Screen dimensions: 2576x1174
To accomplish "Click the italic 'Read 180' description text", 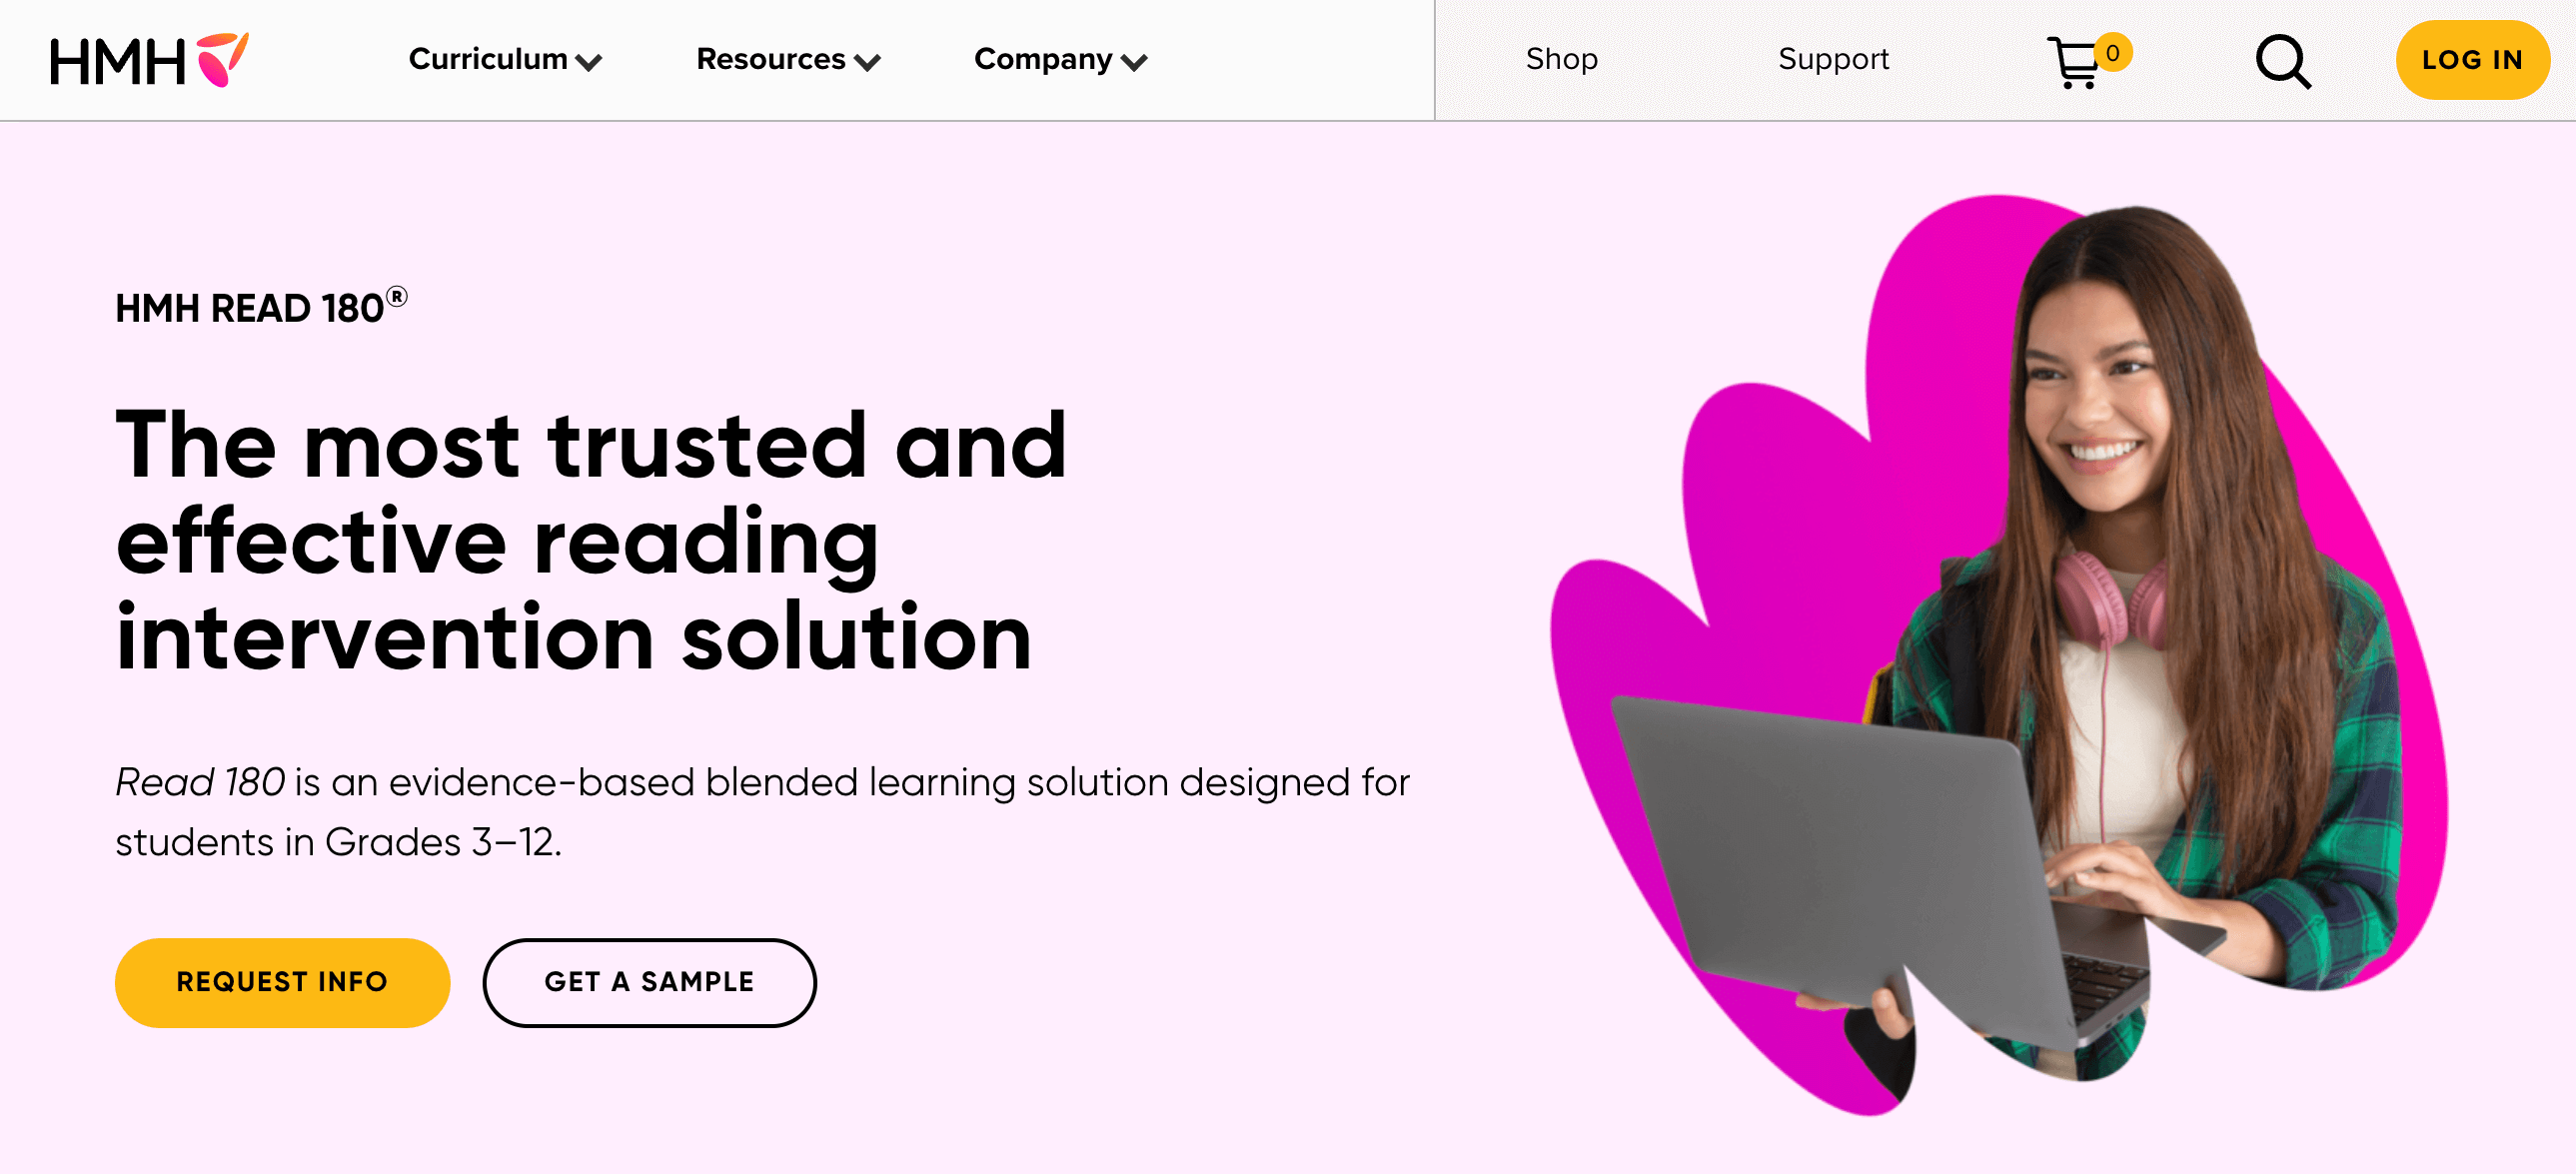I will 200,782.
